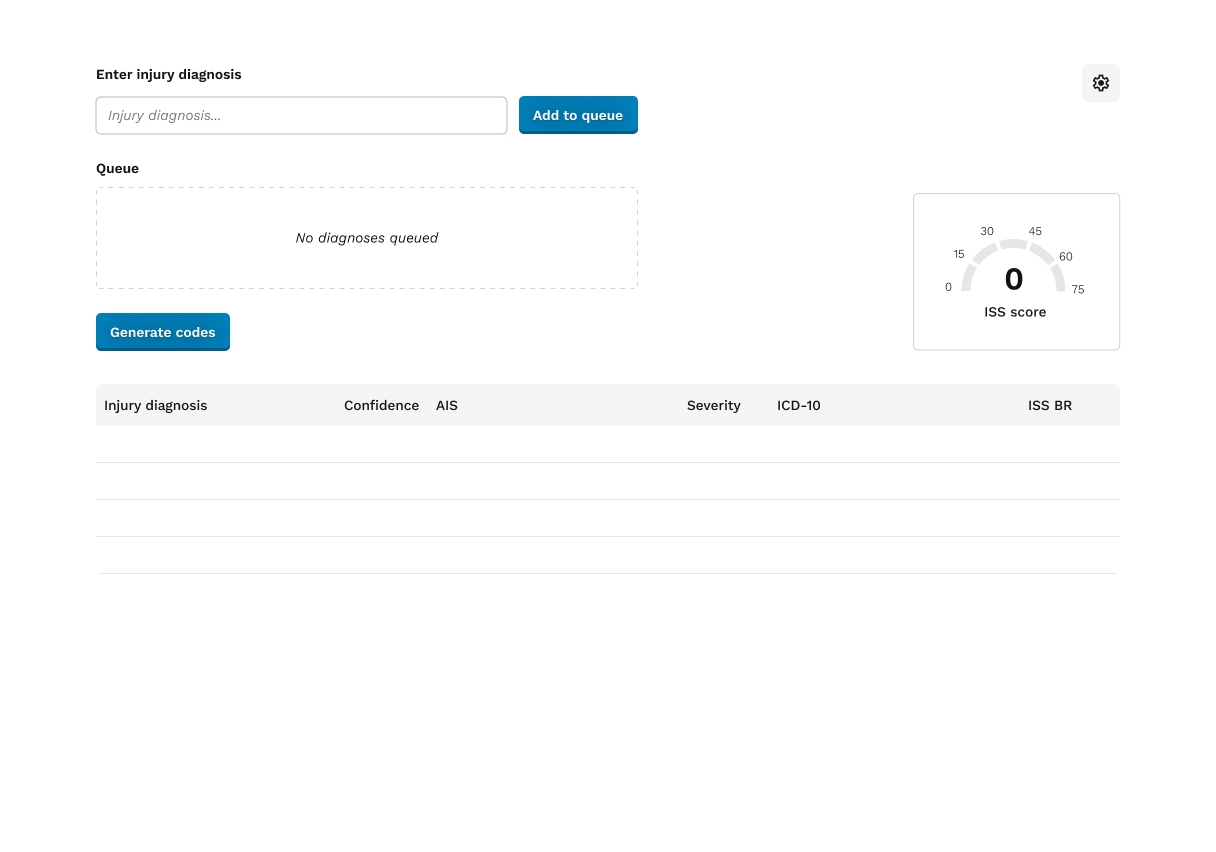Click the 30 mark on ISS gauge

[987, 231]
